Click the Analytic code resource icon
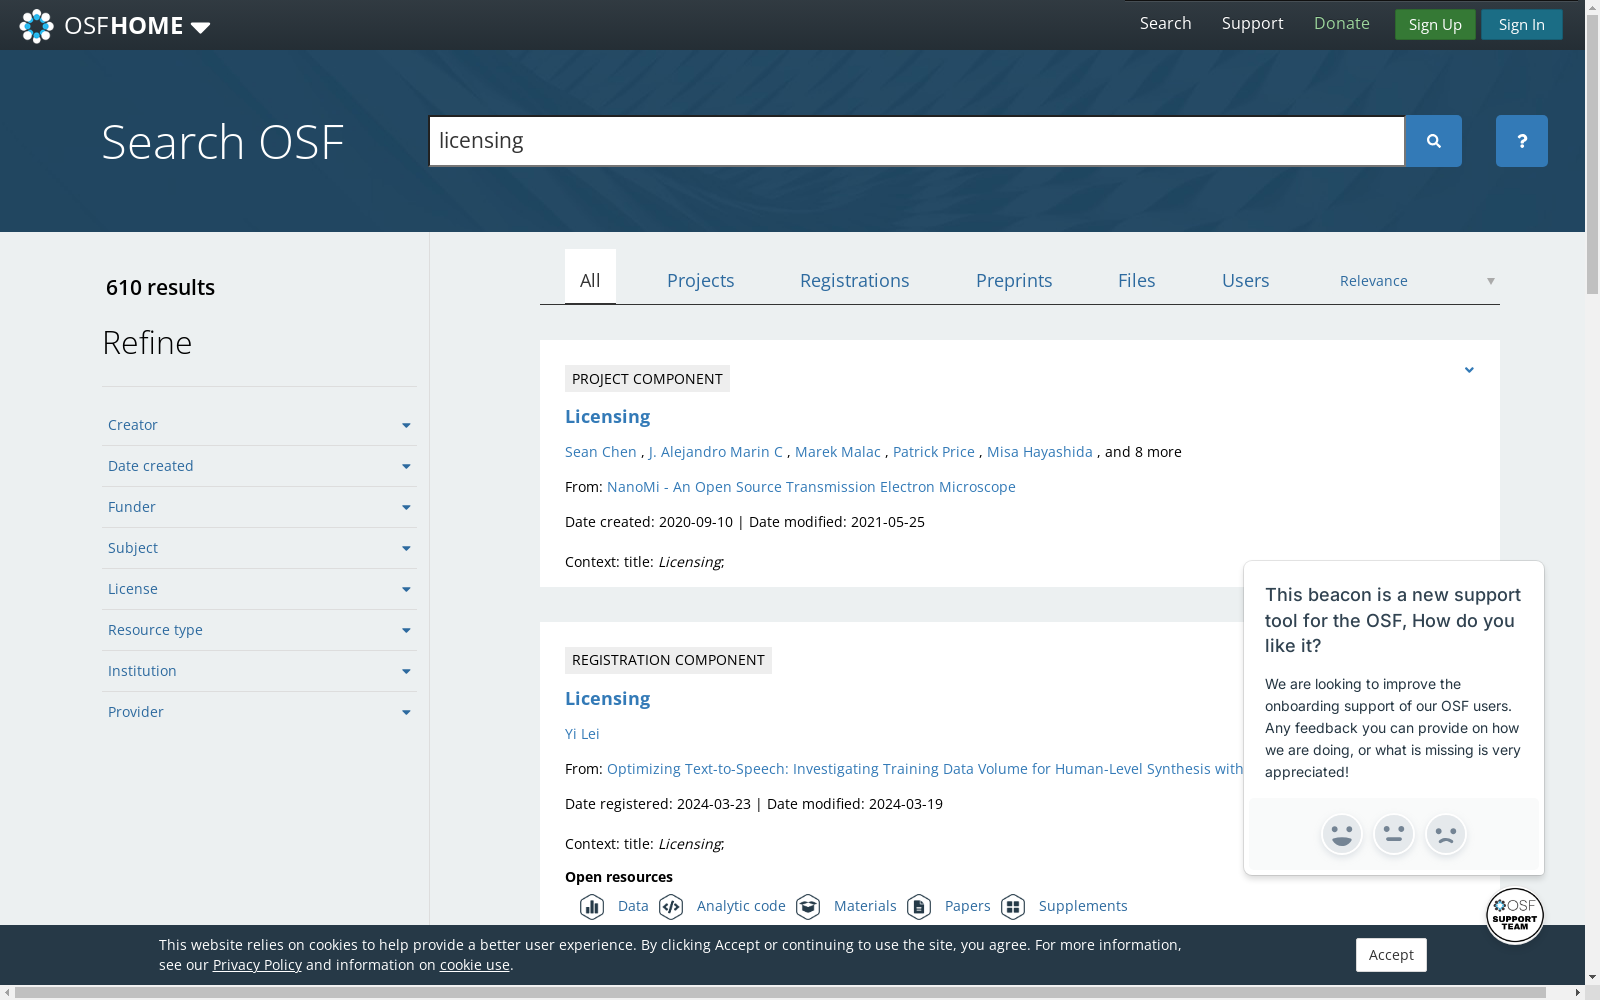 (x=671, y=906)
